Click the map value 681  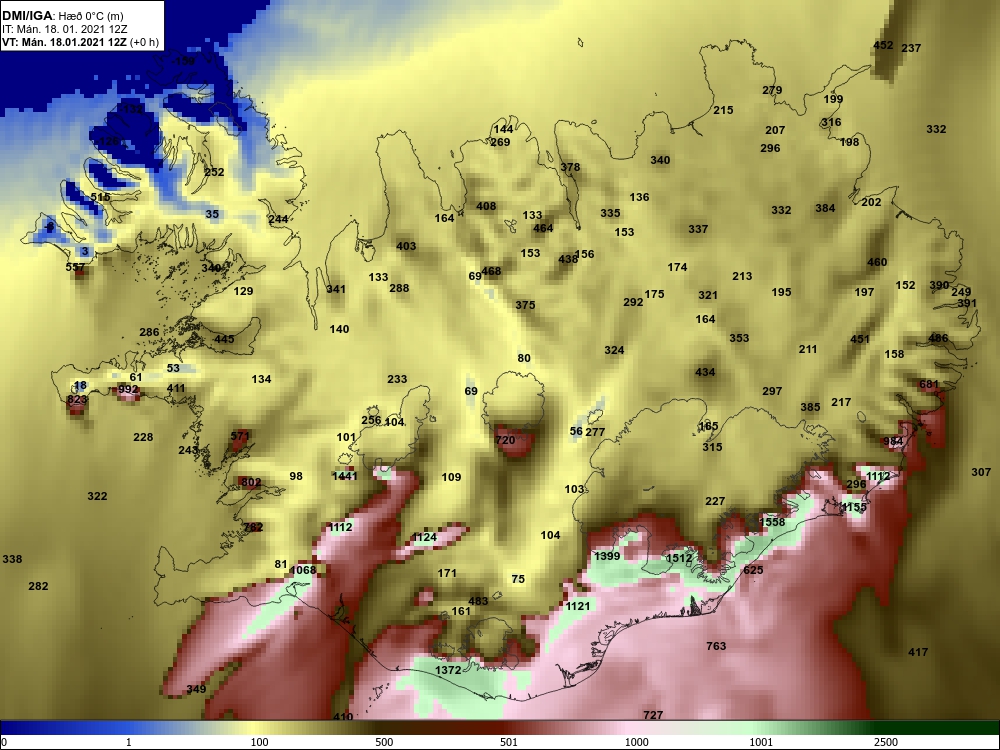pyautogui.click(x=929, y=384)
